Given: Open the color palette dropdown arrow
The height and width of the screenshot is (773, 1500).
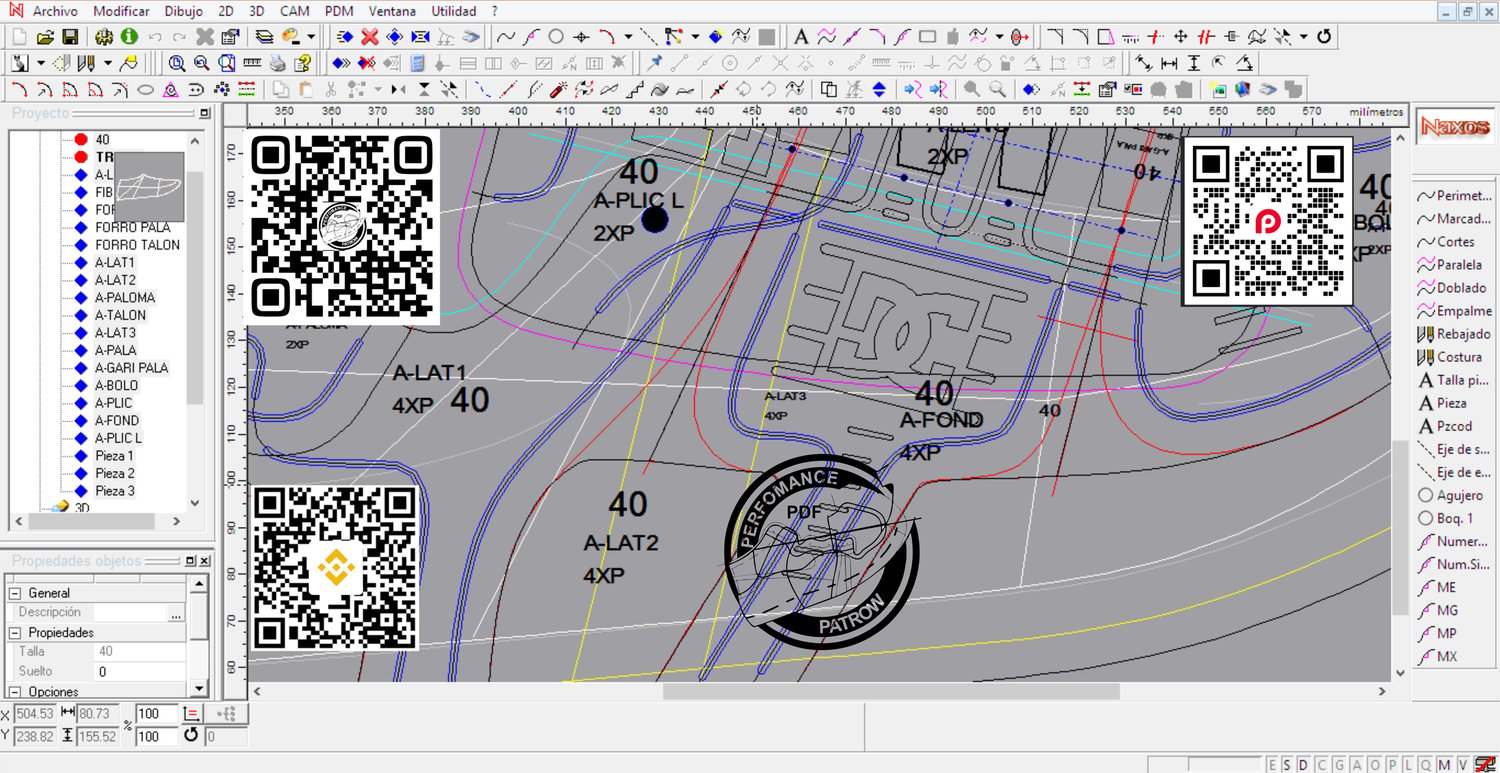Looking at the screenshot, I should pyautogui.click(x=311, y=37).
